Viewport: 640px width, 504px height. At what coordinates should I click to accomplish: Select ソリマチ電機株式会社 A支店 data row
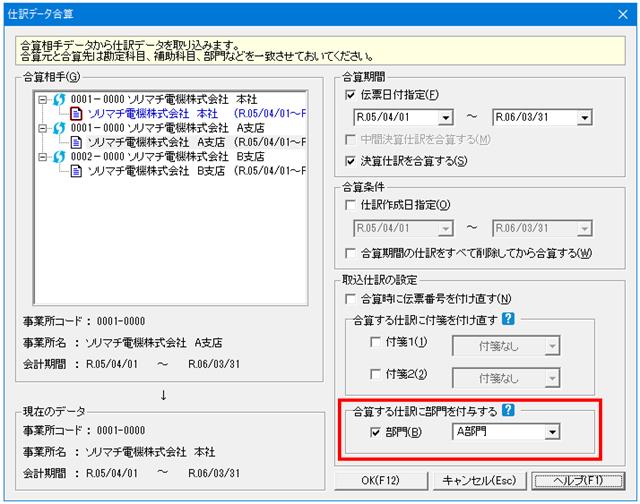click(x=196, y=142)
